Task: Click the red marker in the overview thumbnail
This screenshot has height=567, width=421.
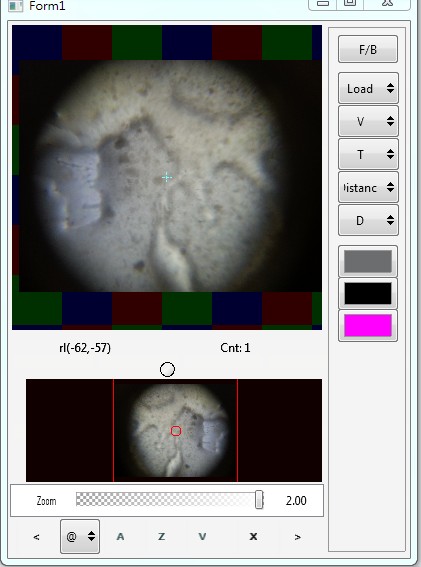Action: point(176,431)
